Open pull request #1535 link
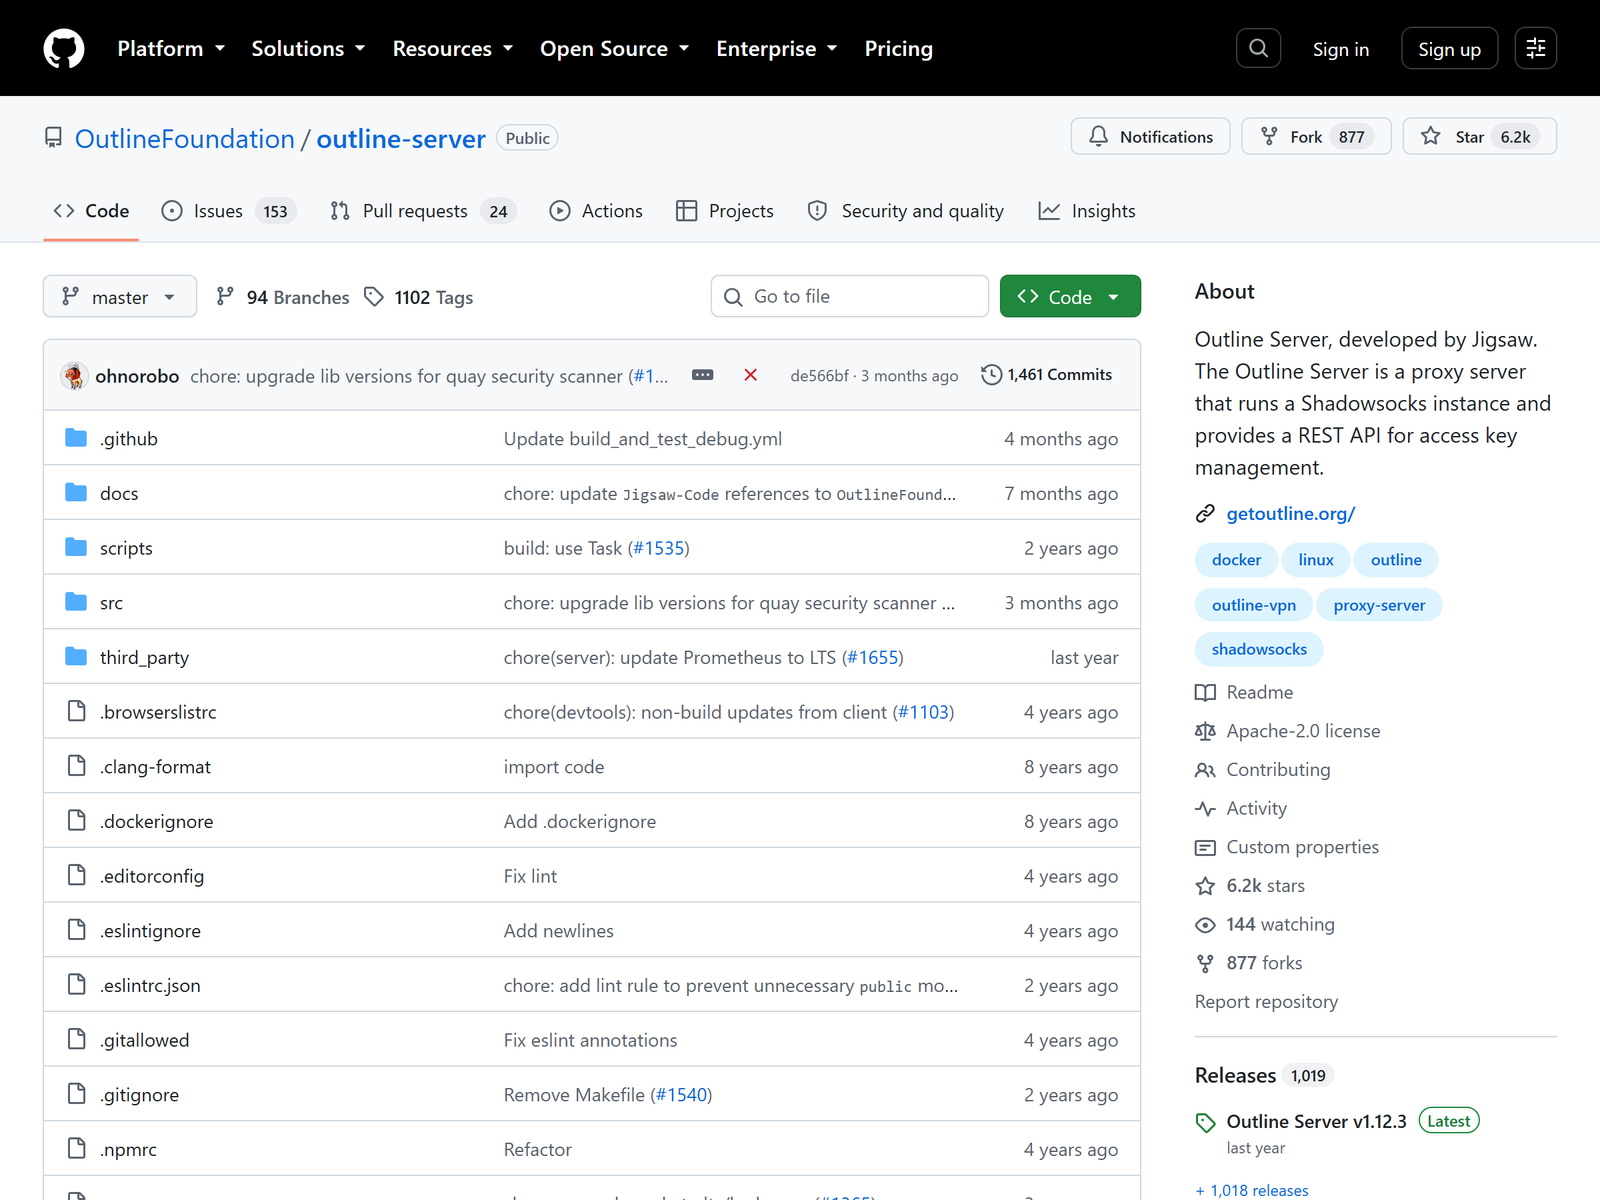The height and width of the screenshot is (1200, 1600). pos(658,548)
